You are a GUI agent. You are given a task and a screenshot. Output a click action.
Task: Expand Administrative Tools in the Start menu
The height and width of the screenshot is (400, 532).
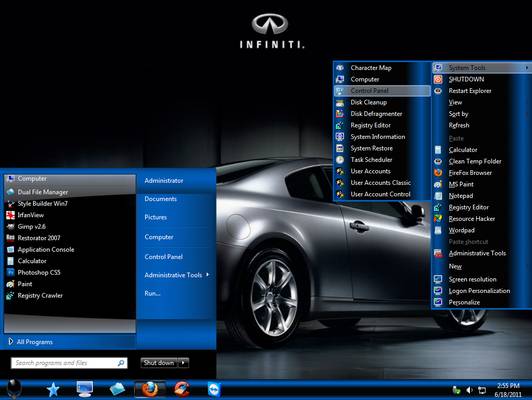[x=176, y=275]
